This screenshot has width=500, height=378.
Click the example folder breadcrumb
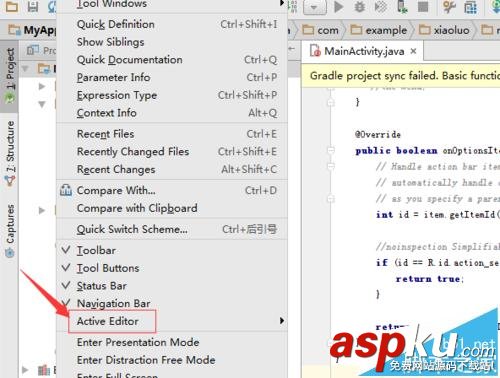pos(379,30)
